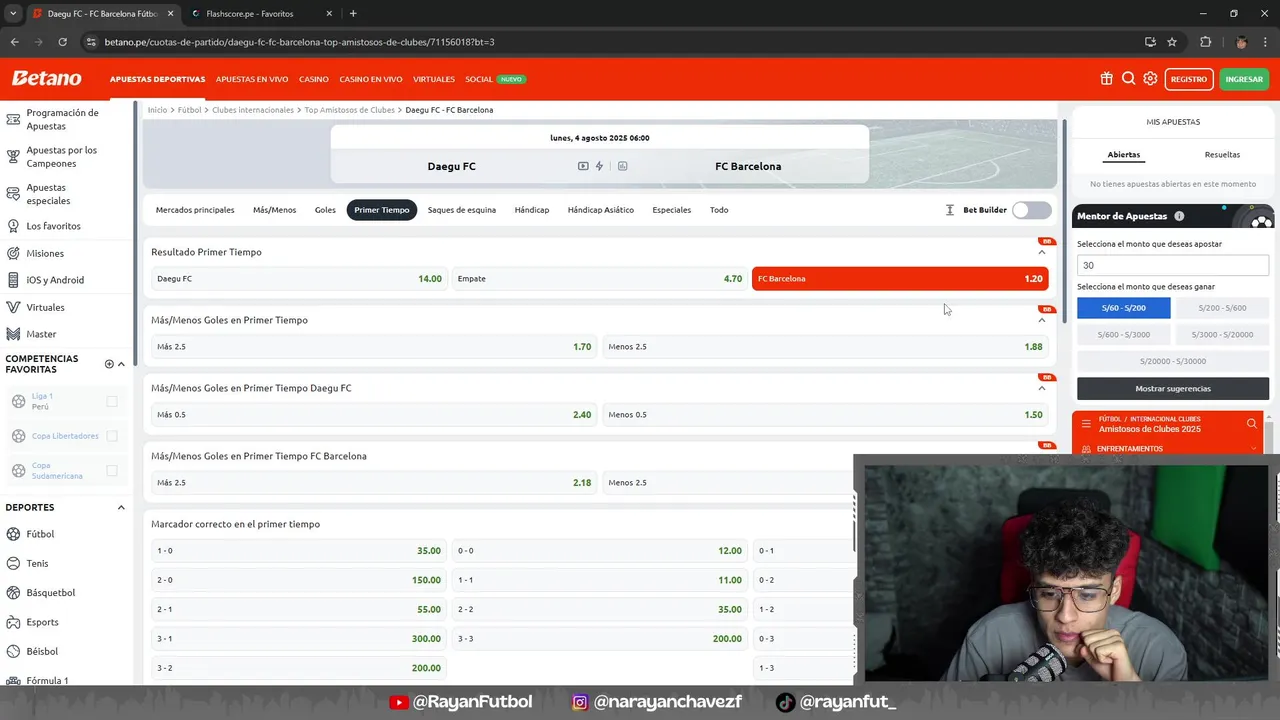Image resolution: width=1280 pixels, height=720 pixels.
Task: Select the S/200 - S/600 win amount
Action: click(x=1222, y=308)
